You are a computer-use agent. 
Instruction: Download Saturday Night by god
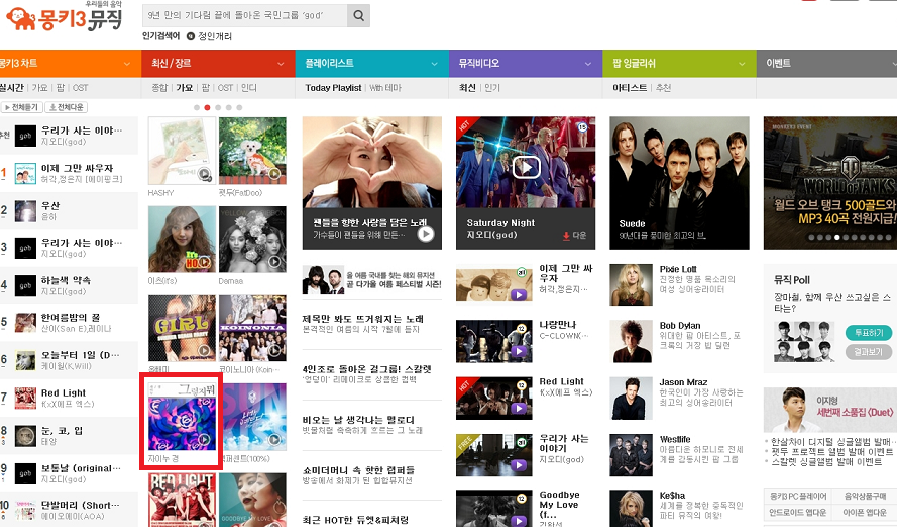[574, 236]
